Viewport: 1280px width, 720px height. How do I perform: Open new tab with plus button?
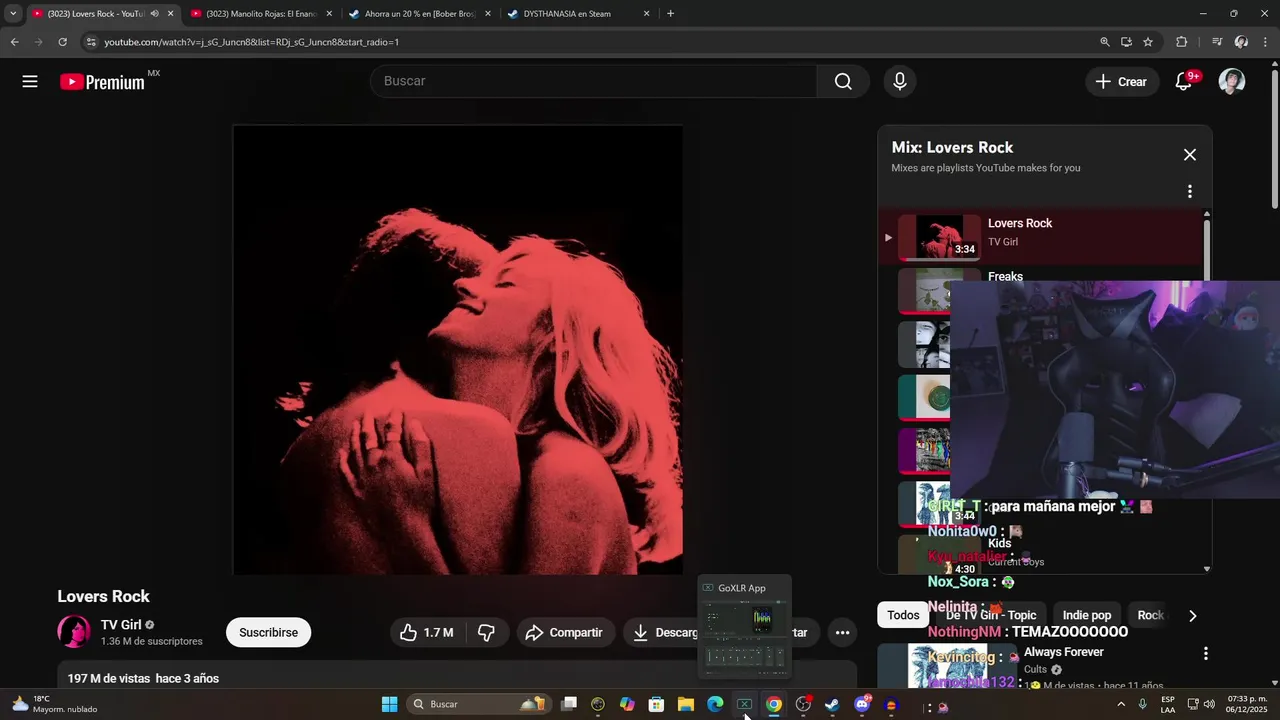pyautogui.click(x=670, y=14)
